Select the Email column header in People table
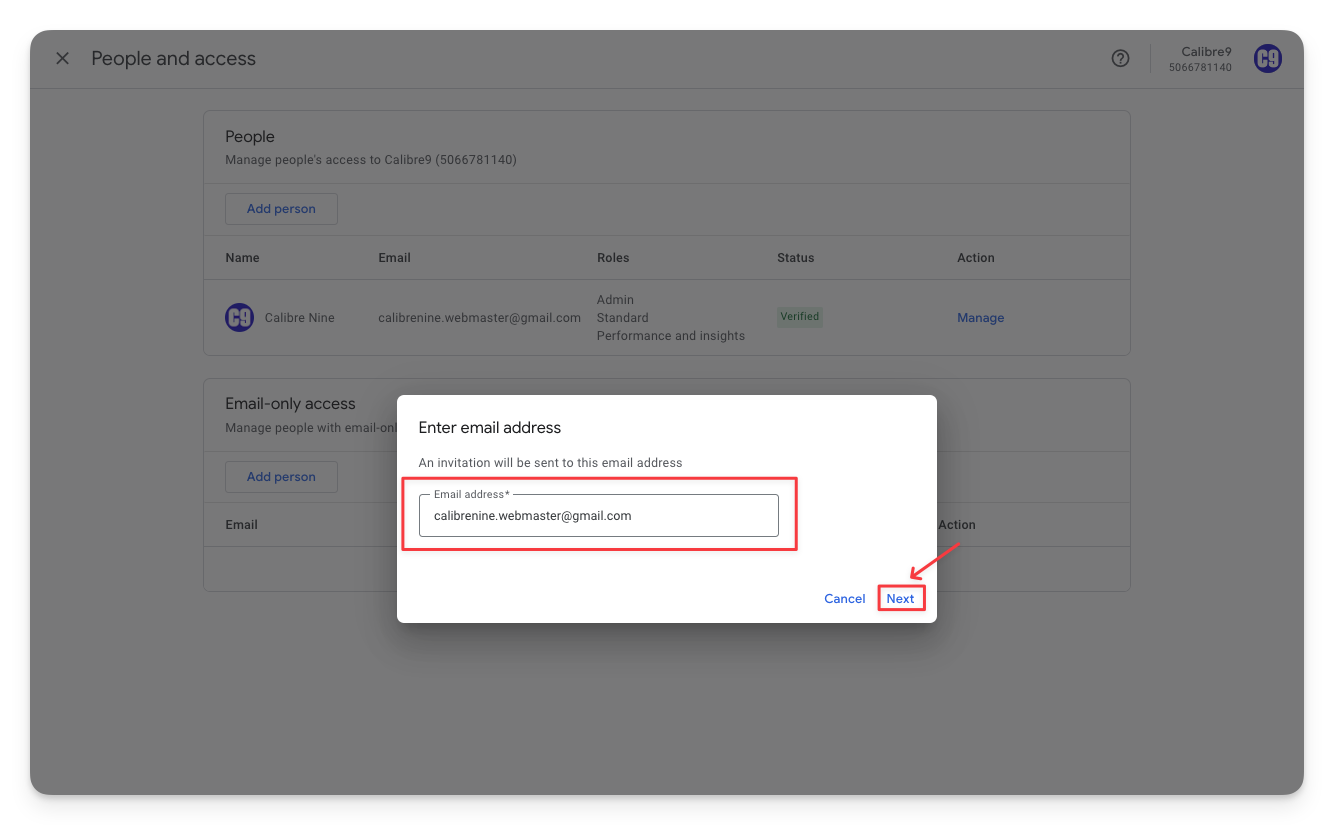1334x825 pixels. tap(394, 258)
